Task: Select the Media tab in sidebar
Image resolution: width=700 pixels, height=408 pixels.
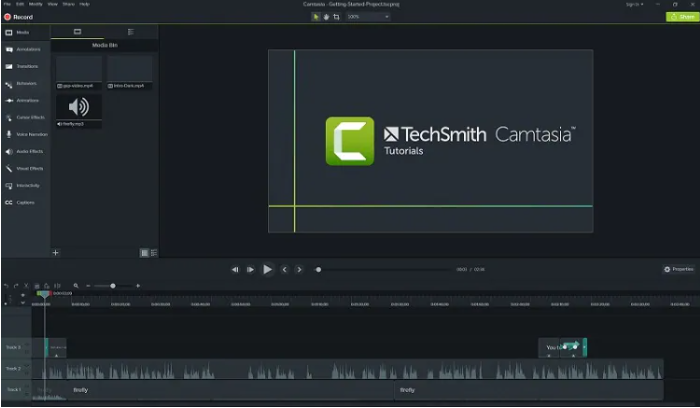Action: click(25, 32)
